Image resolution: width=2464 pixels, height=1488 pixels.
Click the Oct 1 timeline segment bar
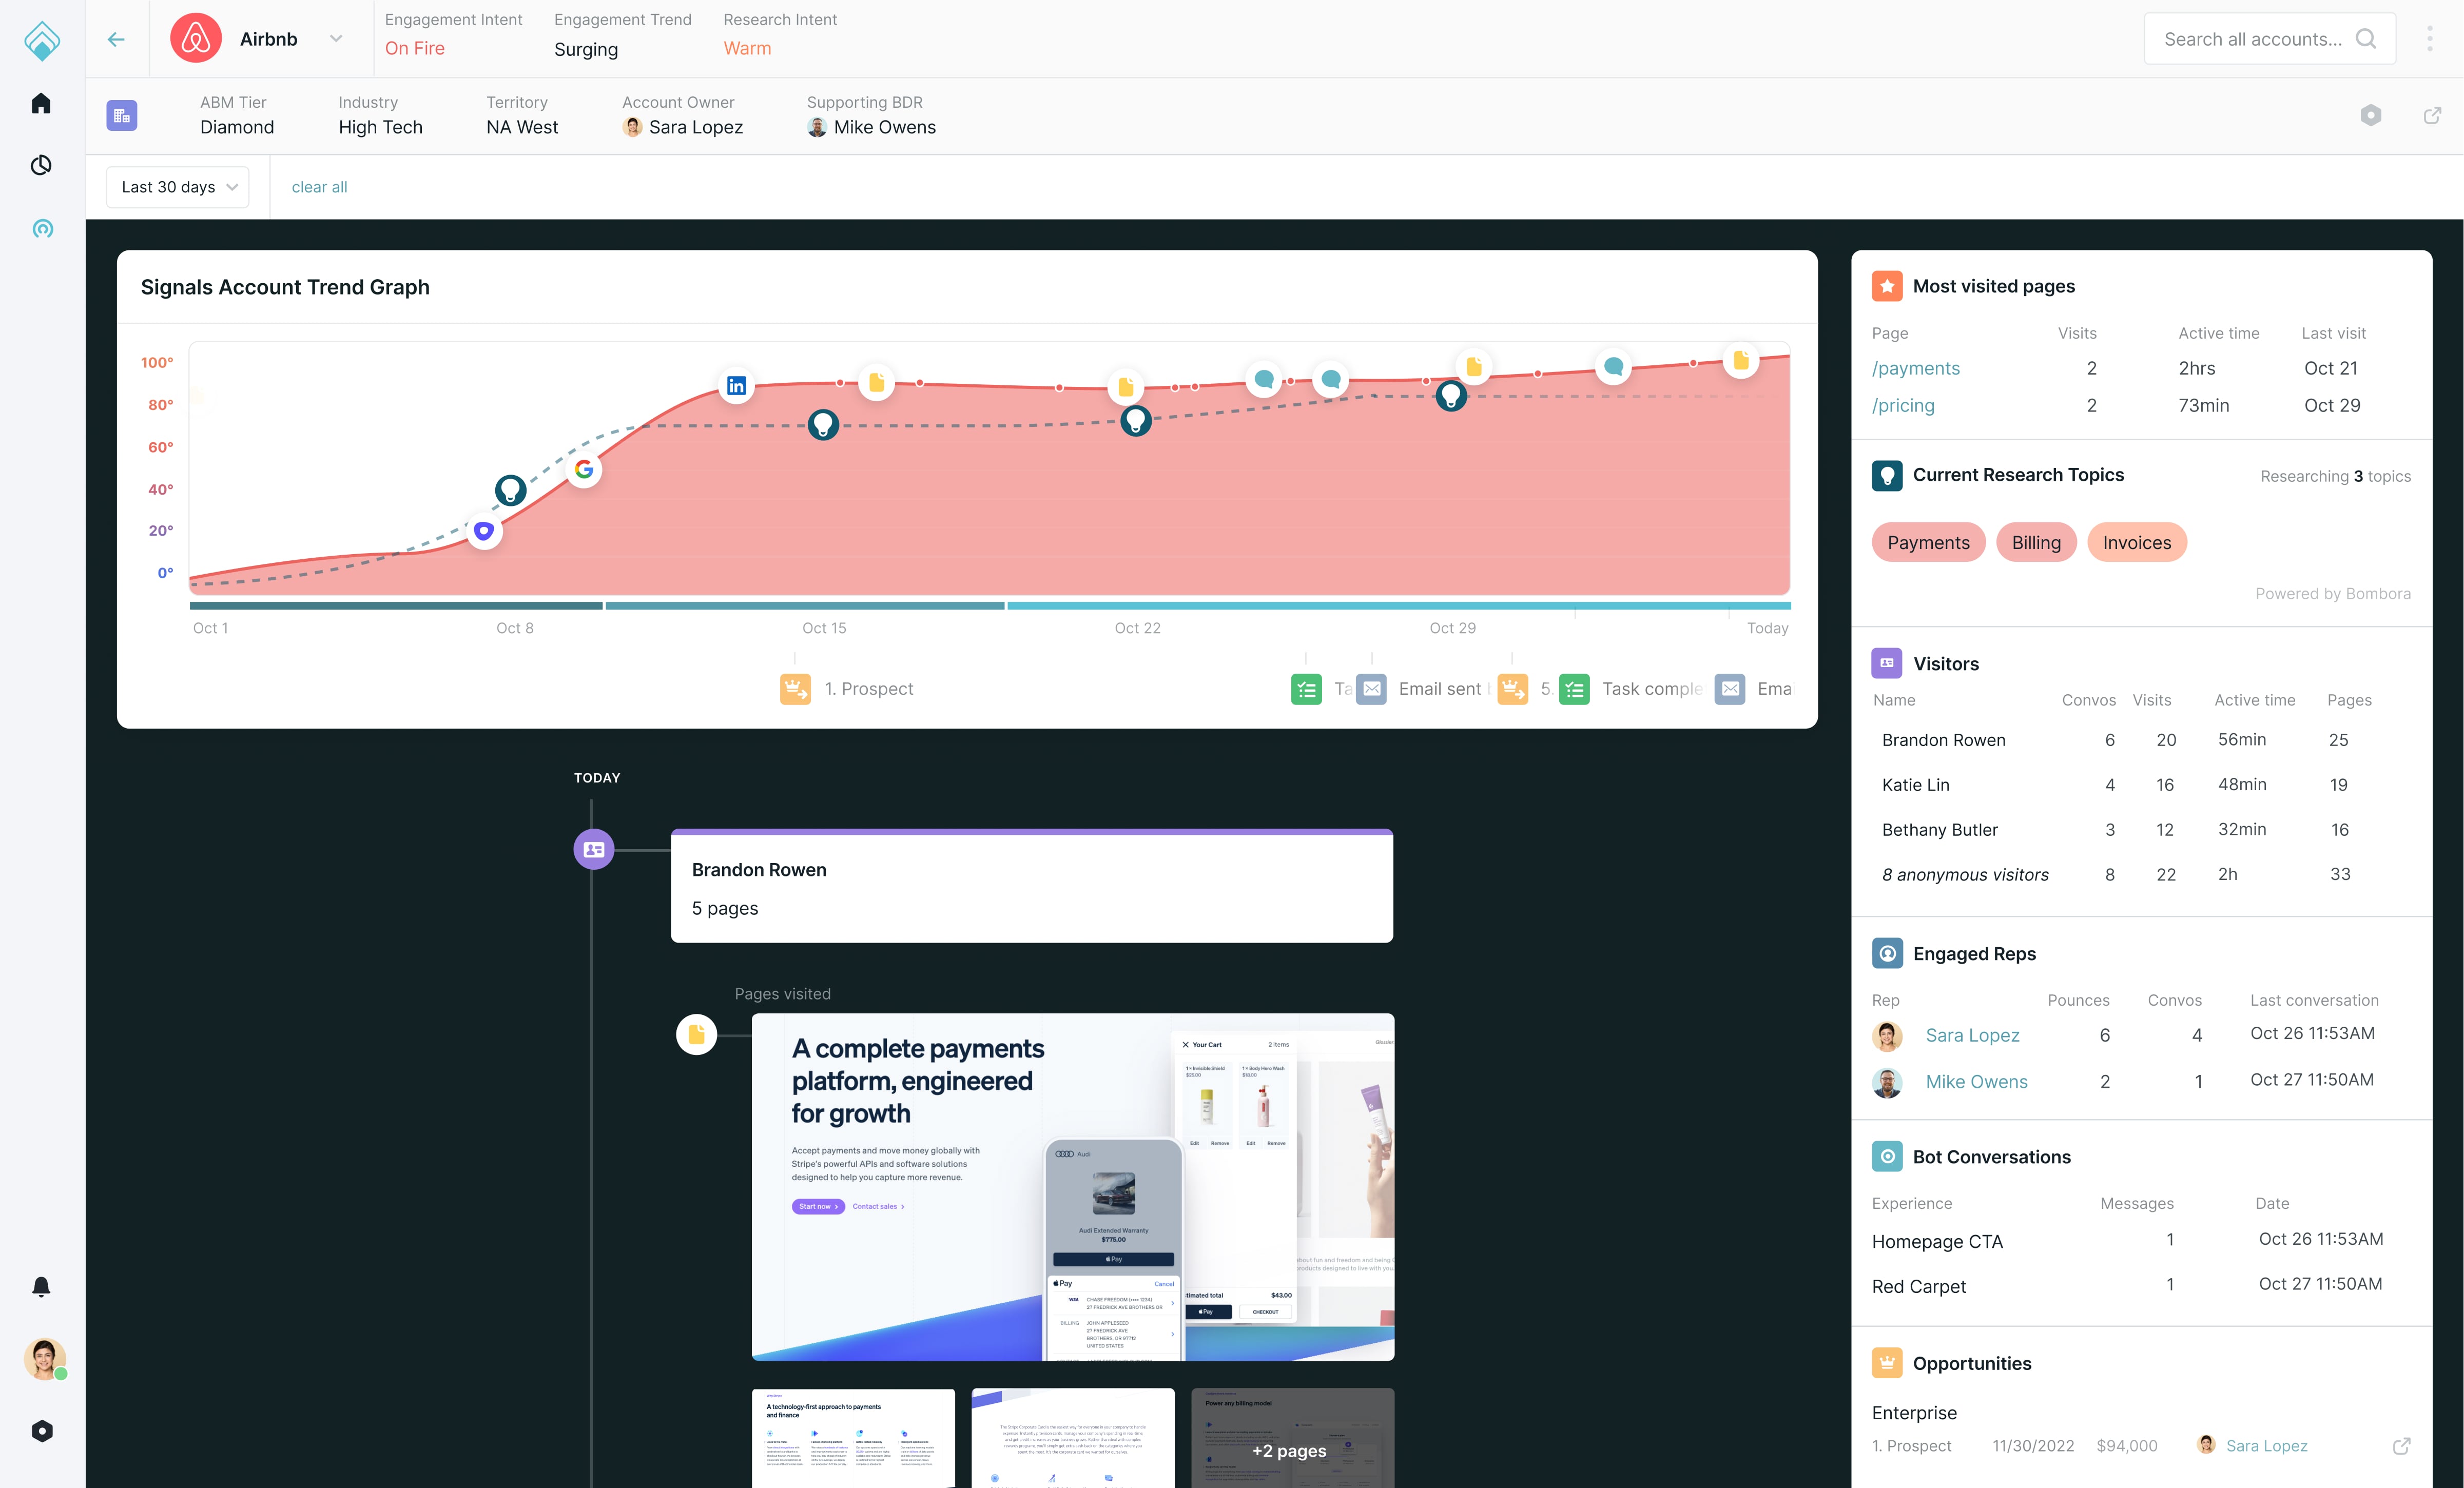point(396,605)
